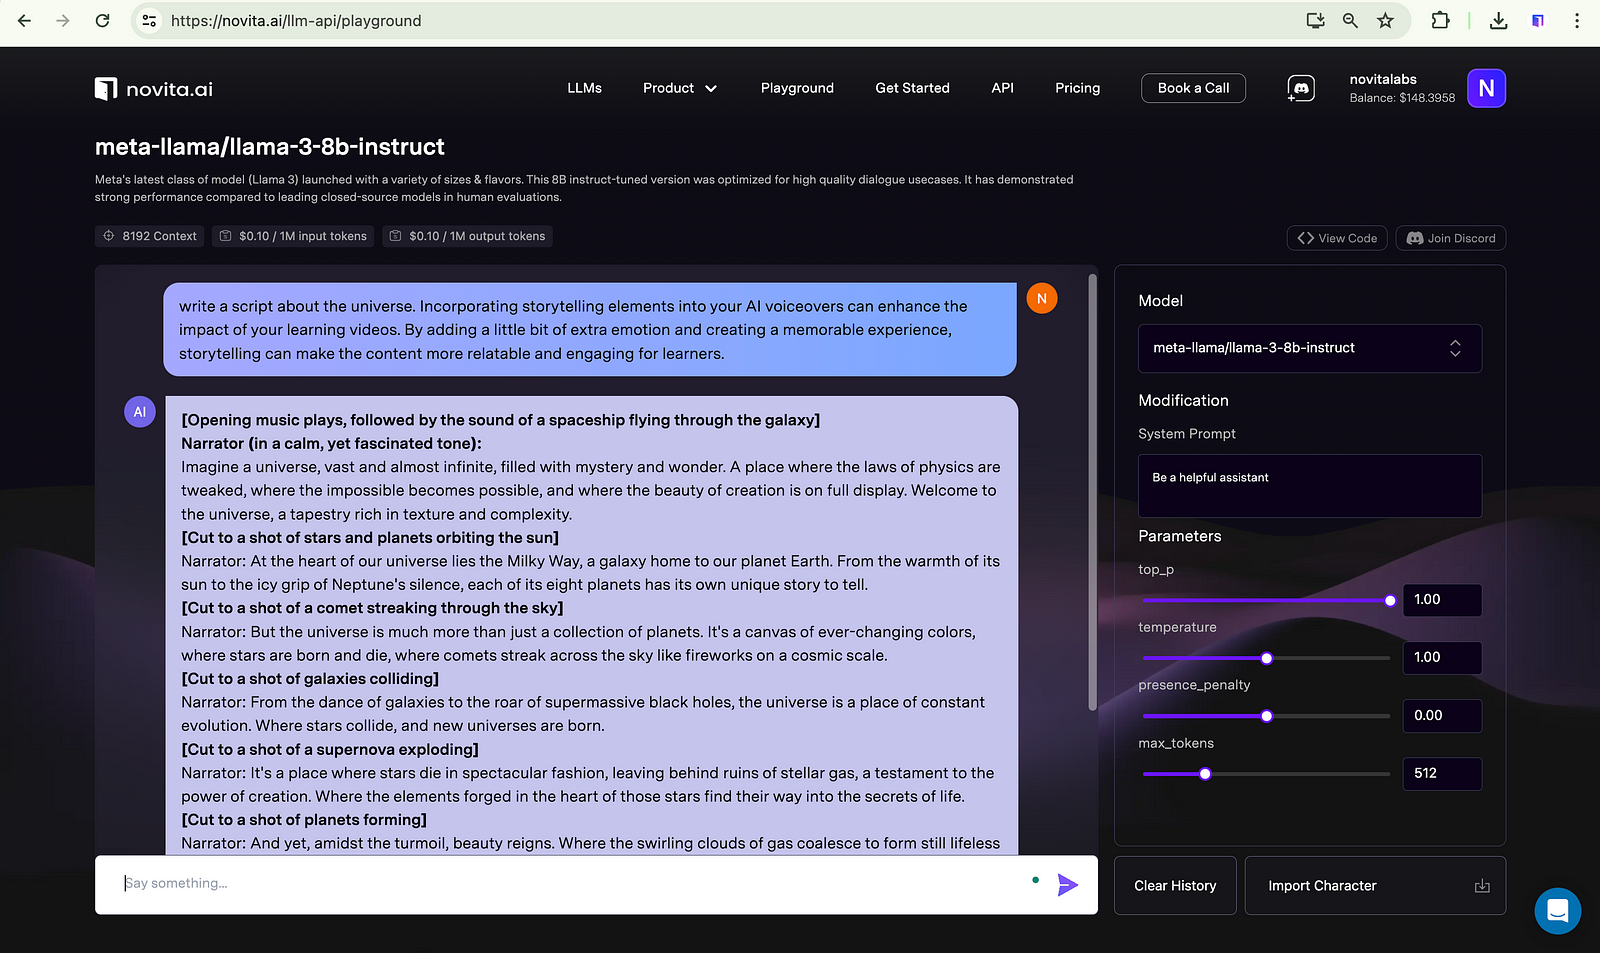Reload the page with refresh icon

coord(102,20)
